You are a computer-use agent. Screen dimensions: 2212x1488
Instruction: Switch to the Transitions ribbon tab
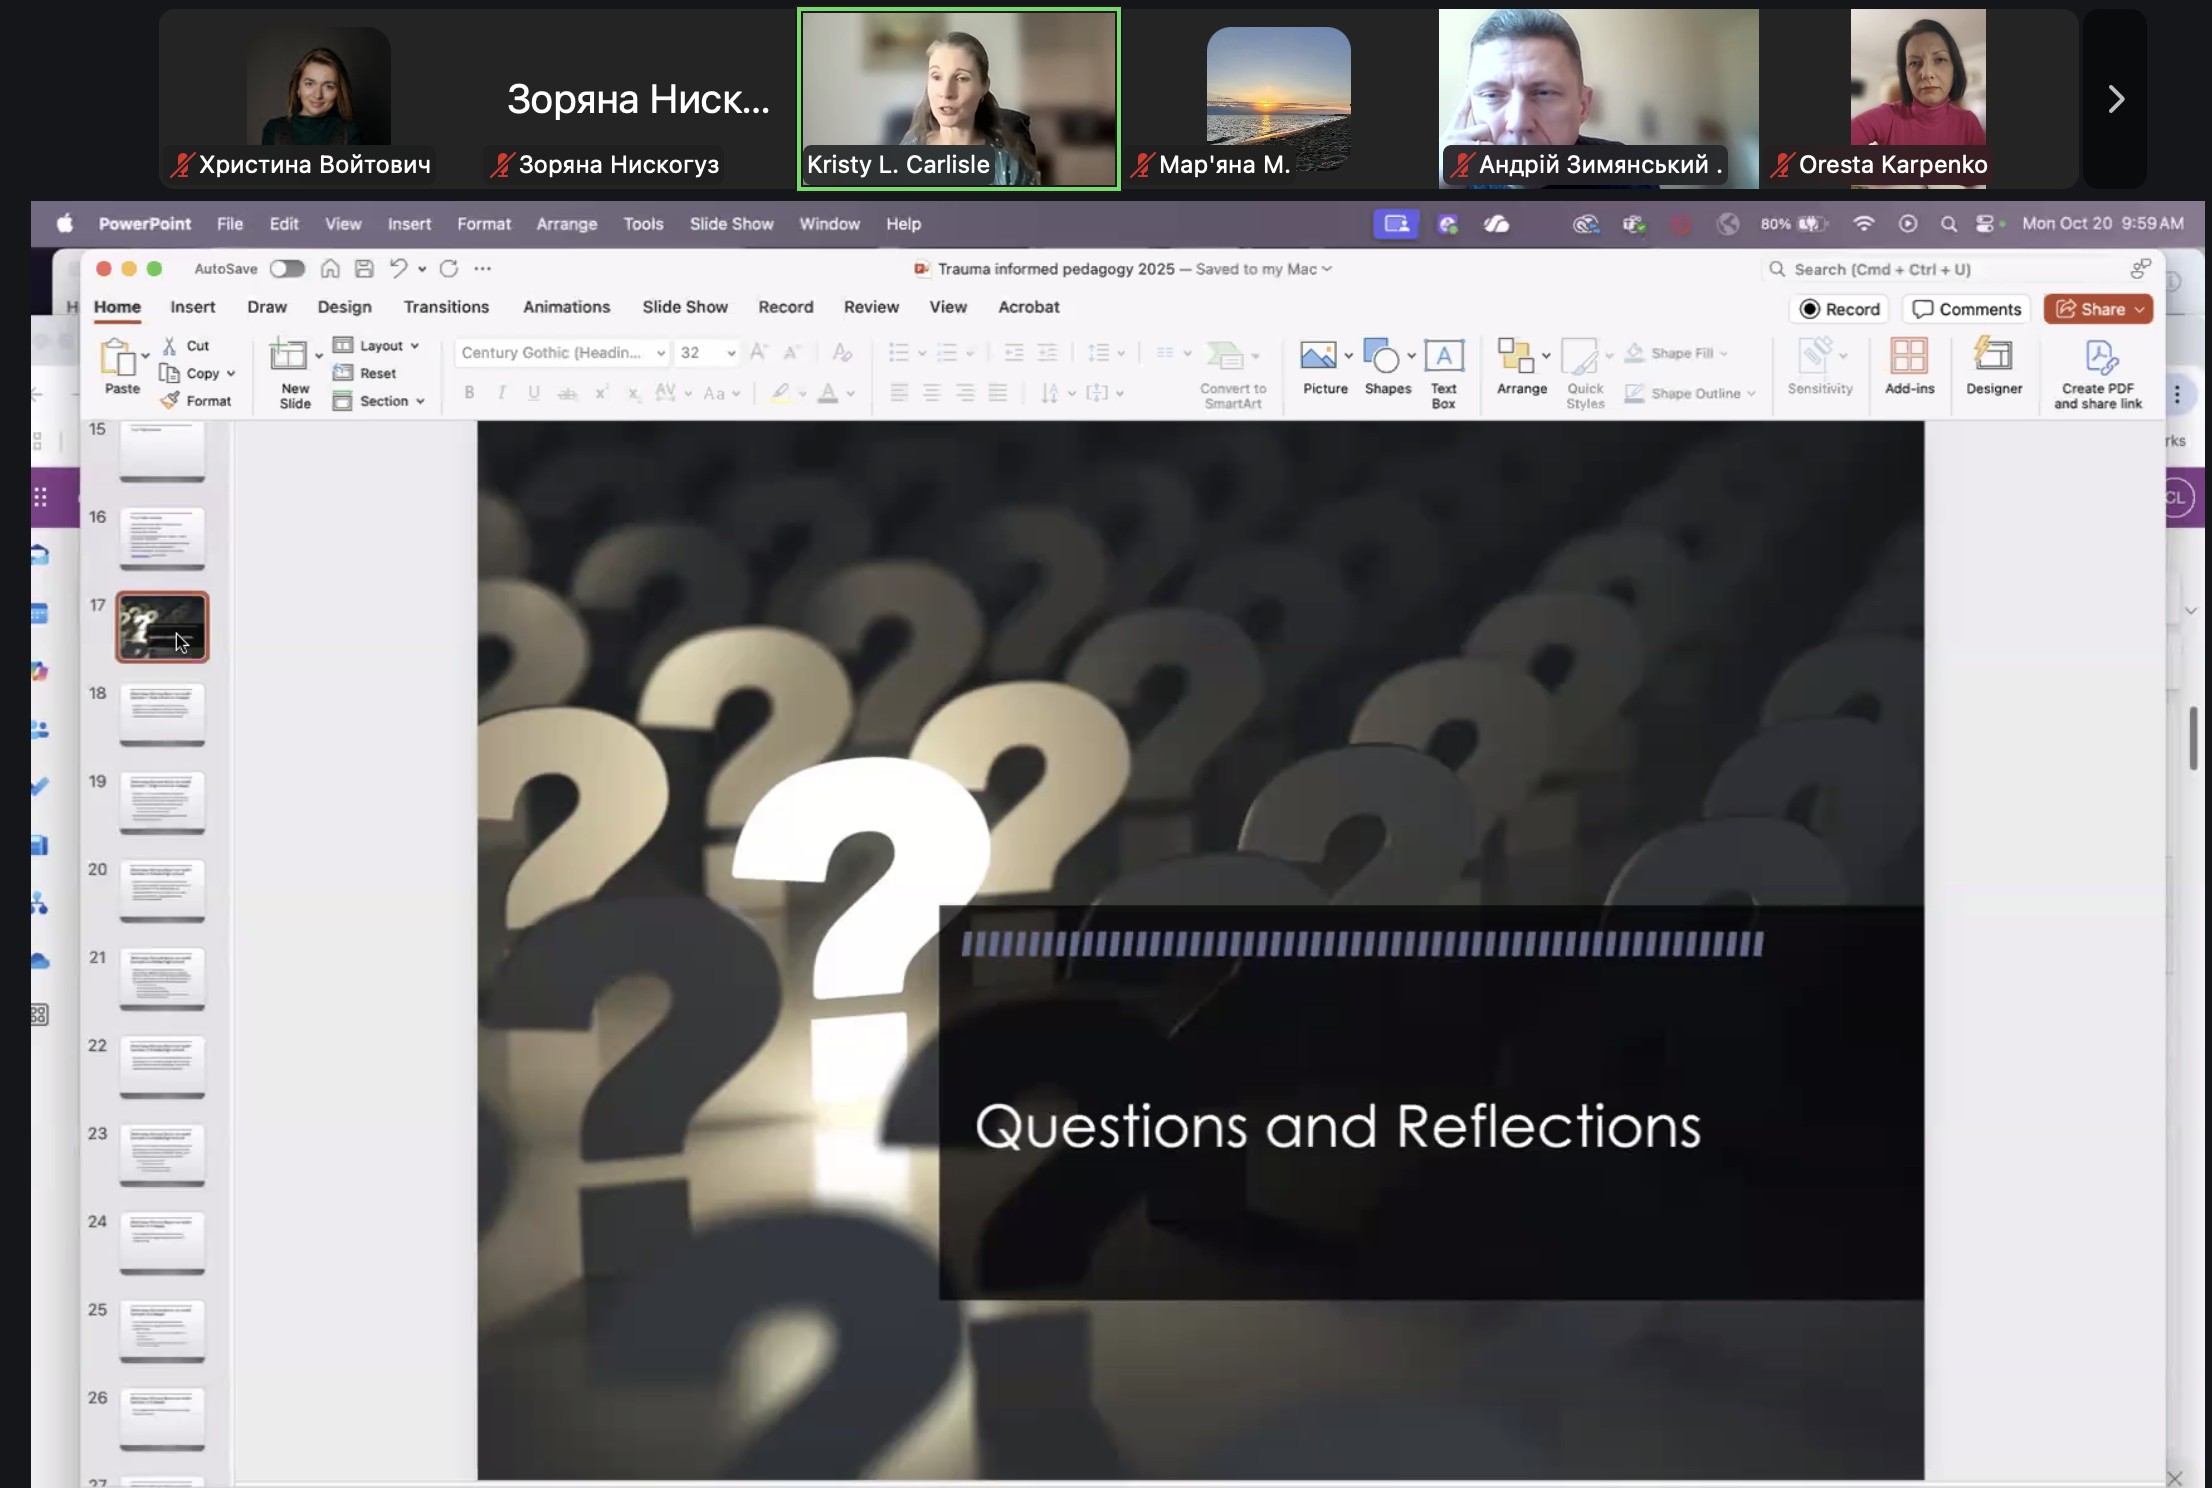(446, 307)
